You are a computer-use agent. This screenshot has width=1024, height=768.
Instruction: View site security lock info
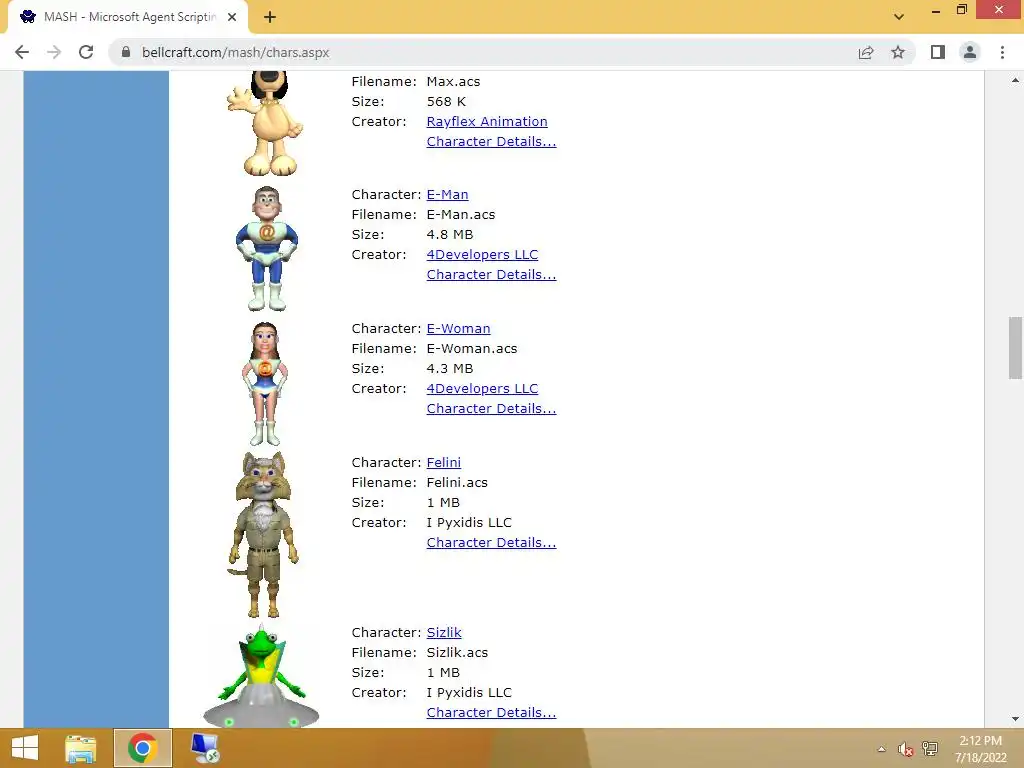[x=126, y=52]
